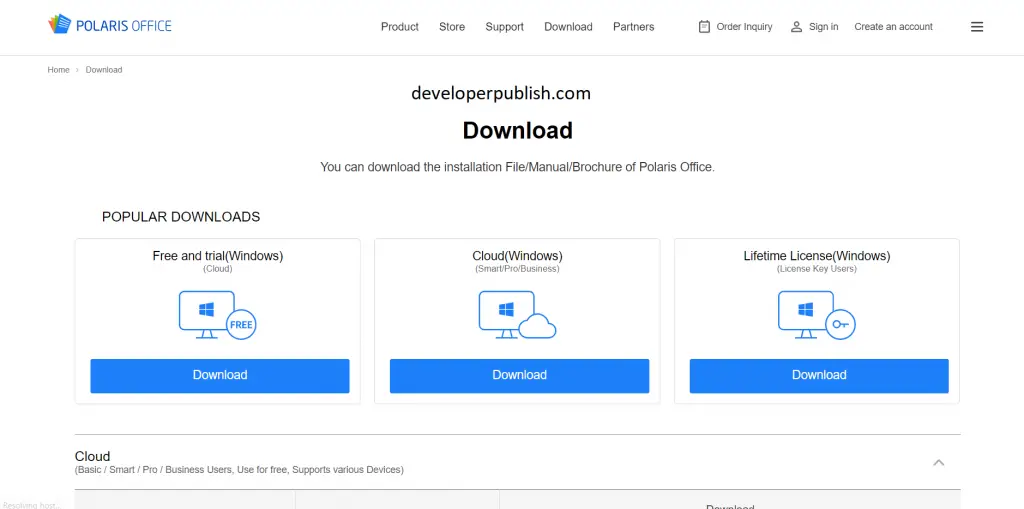This screenshot has width=1024, height=509.
Task: Open the Support menu
Action: click(504, 27)
